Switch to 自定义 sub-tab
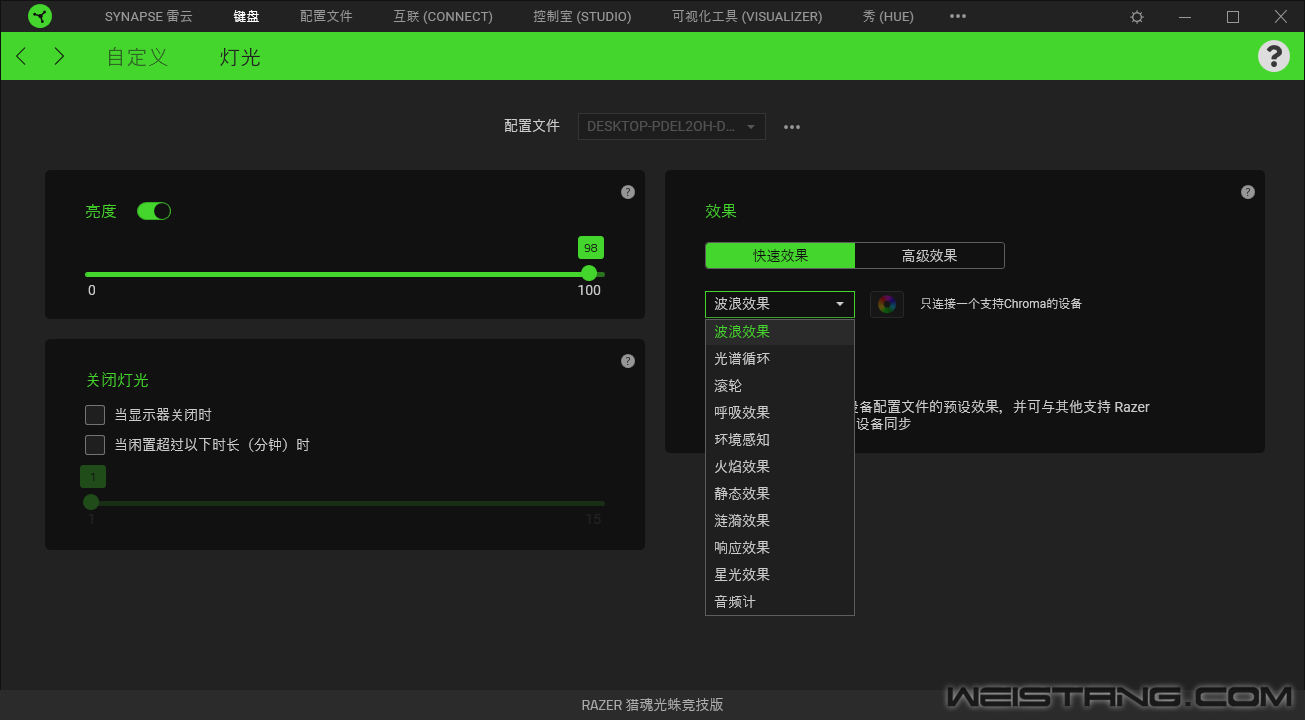This screenshot has height=720, width=1305. (137, 57)
